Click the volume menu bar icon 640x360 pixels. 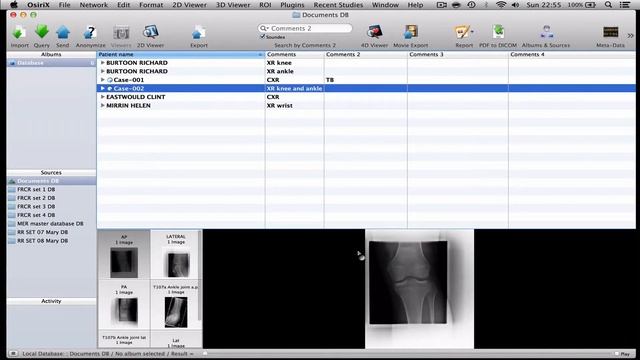(516, 5)
